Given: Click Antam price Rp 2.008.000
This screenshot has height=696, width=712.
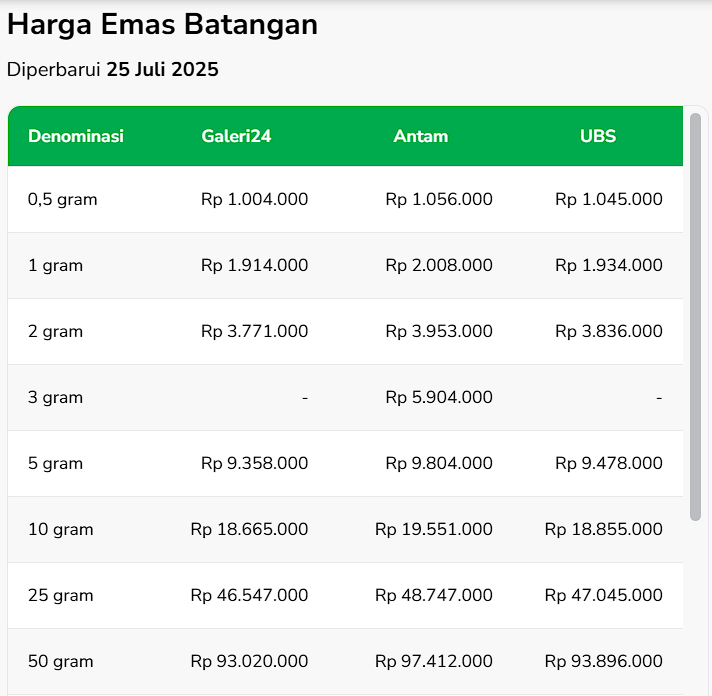Looking at the screenshot, I should click(439, 265).
